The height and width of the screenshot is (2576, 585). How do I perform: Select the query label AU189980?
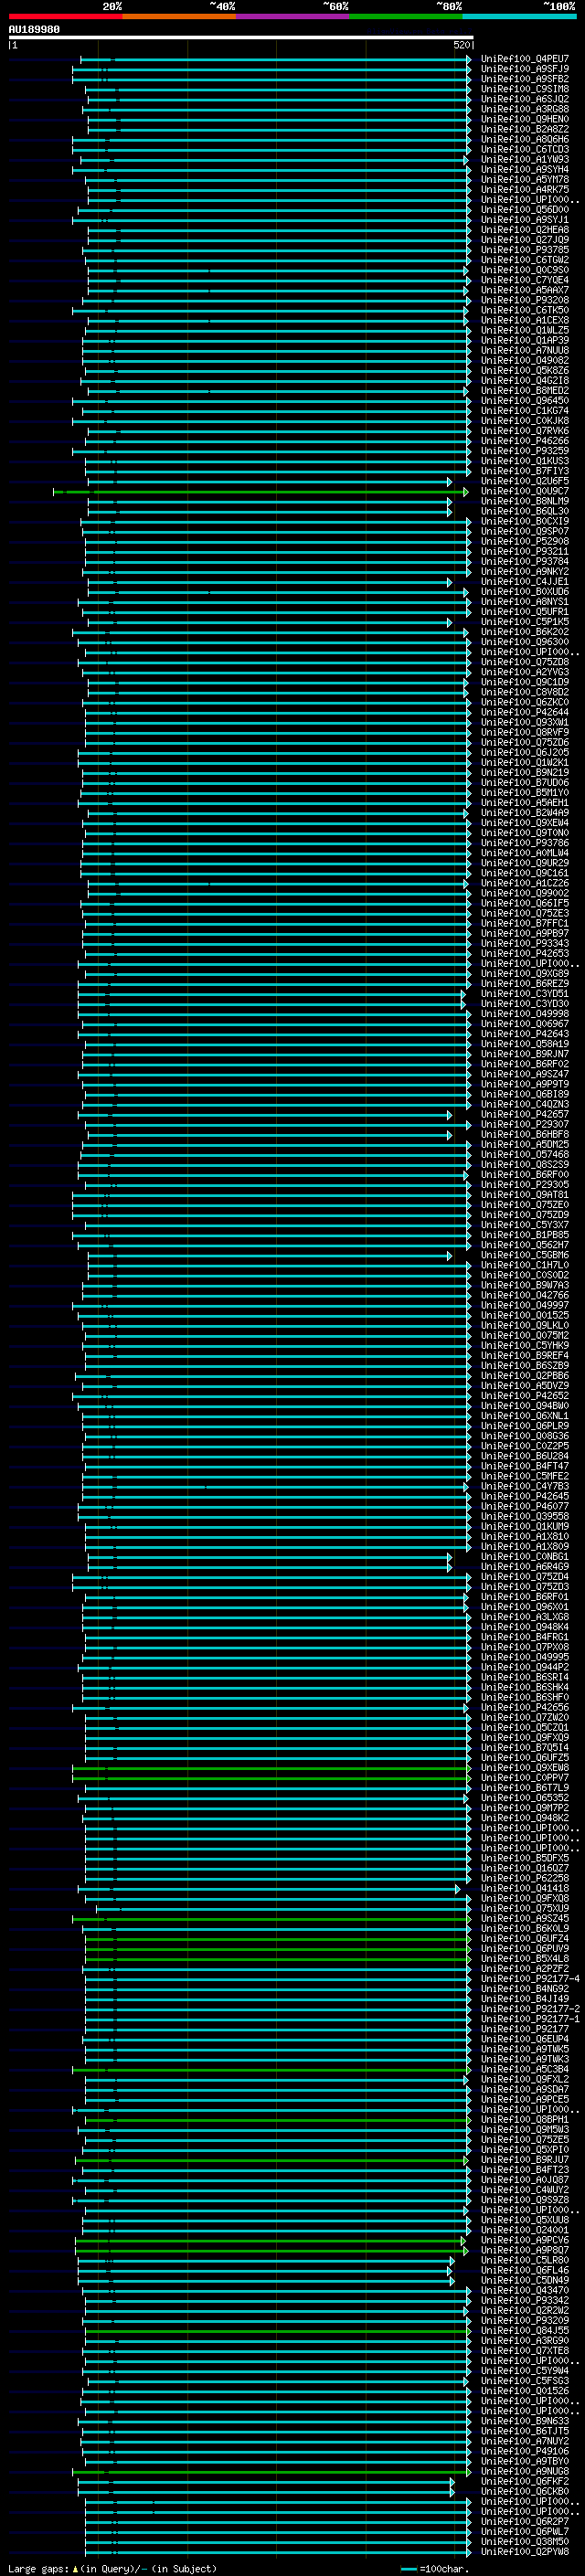point(34,30)
